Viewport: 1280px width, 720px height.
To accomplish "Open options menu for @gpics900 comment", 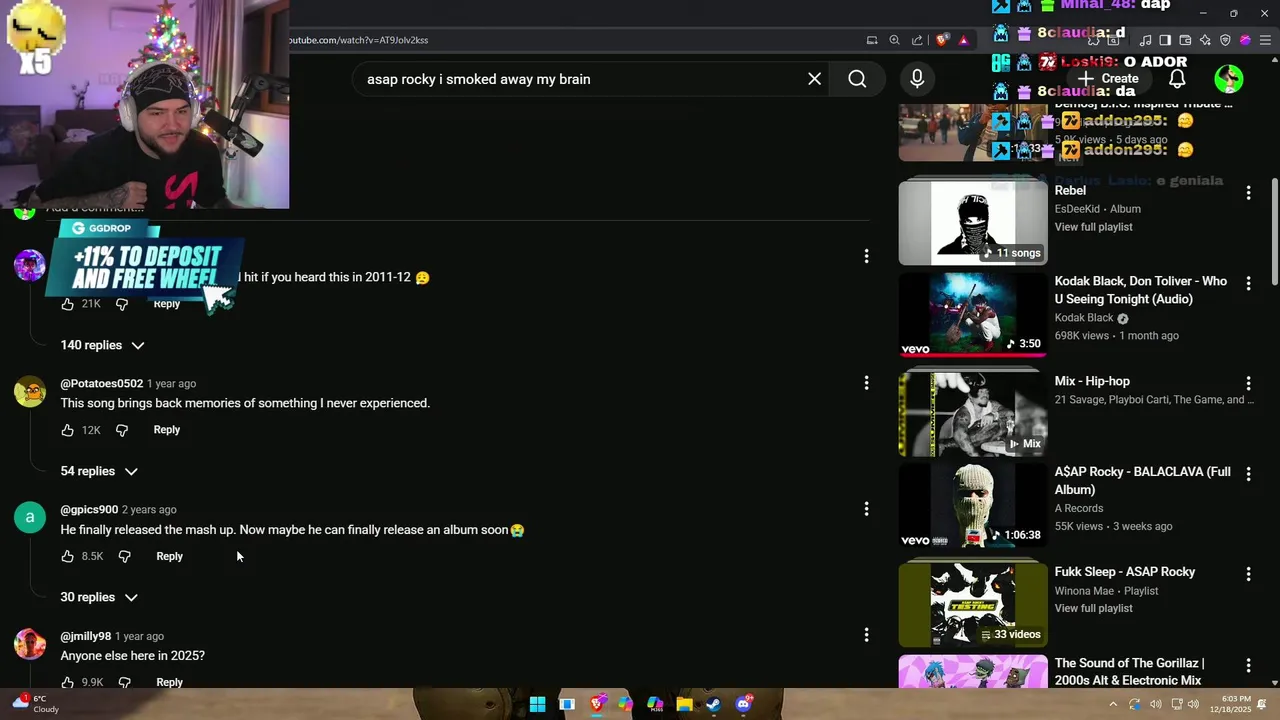I will (866, 509).
